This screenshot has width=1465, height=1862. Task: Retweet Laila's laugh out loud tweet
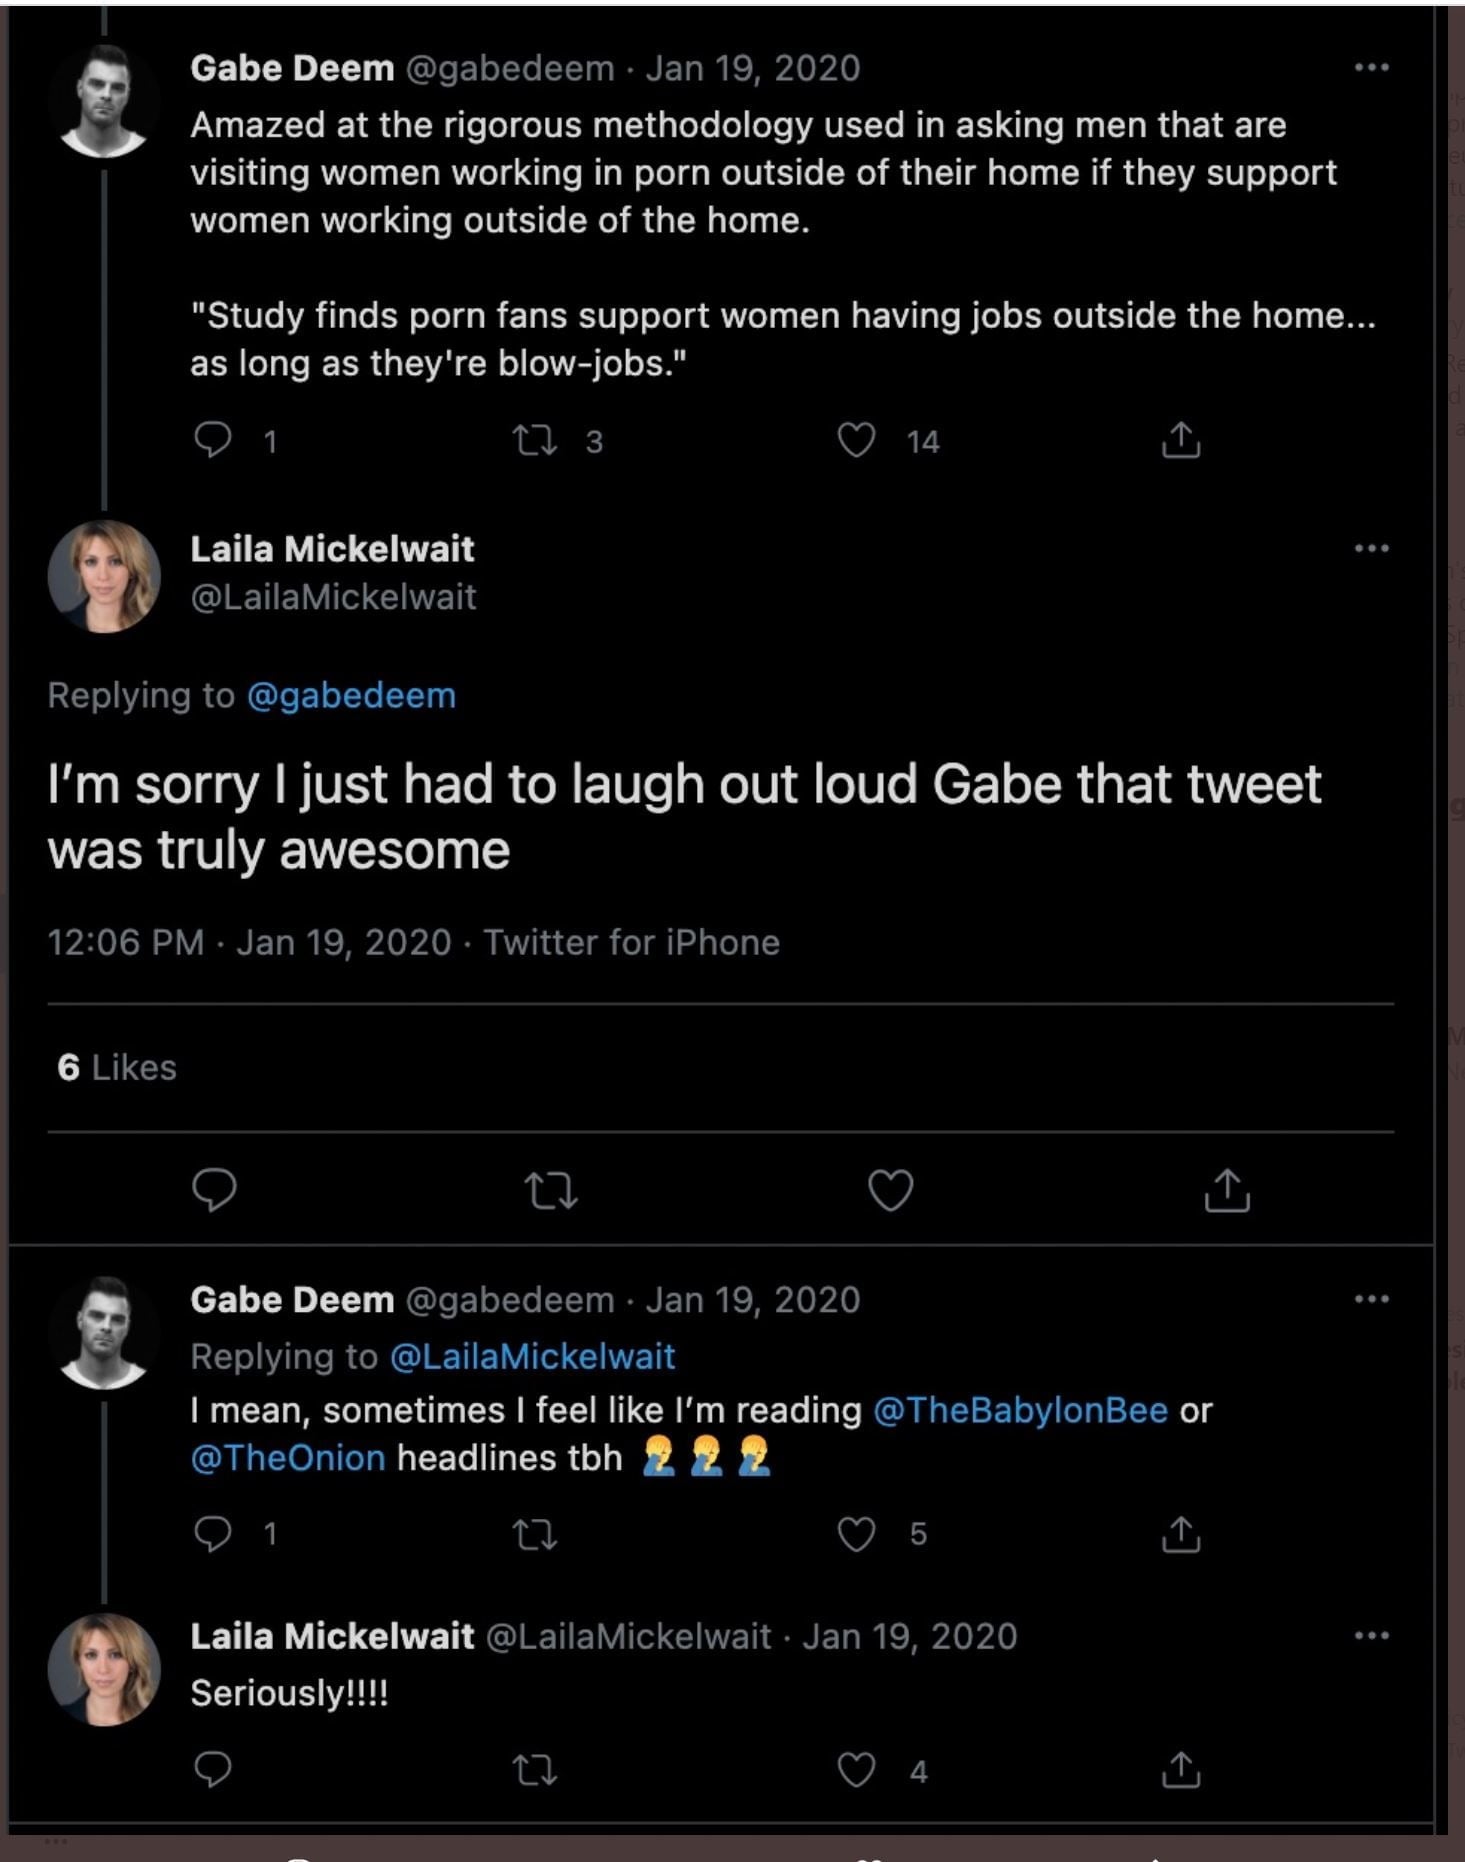(x=551, y=1190)
